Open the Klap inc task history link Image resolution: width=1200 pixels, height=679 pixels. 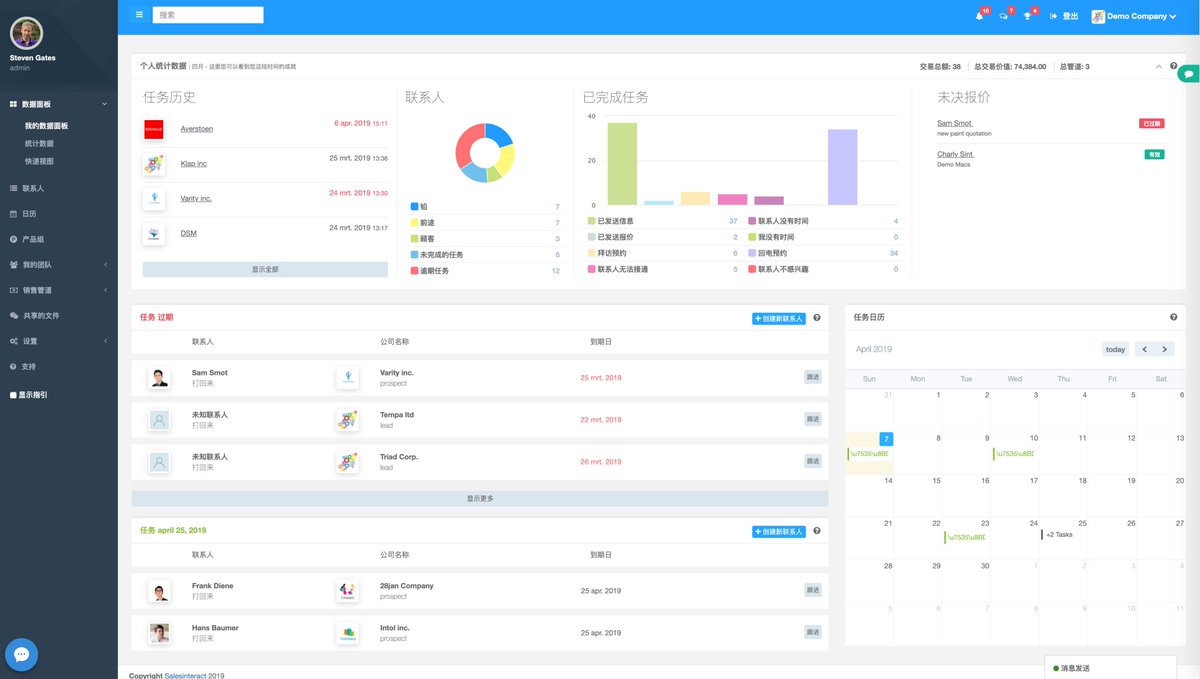[194, 163]
